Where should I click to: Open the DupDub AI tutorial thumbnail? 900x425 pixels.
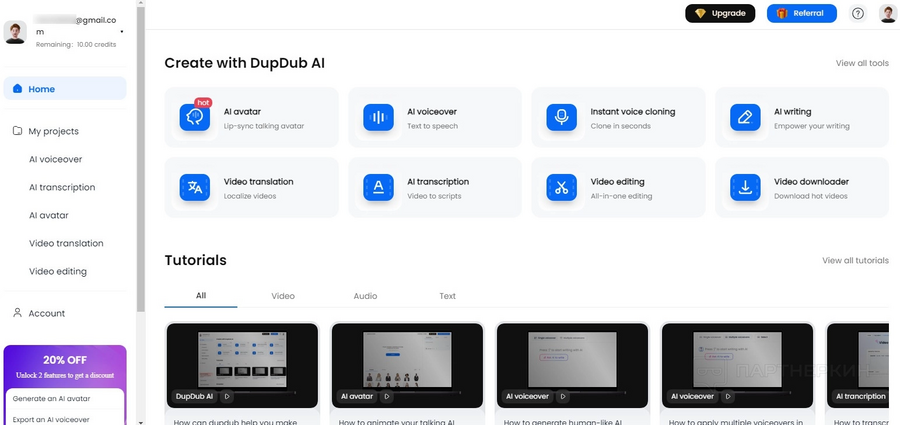coord(242,365)
